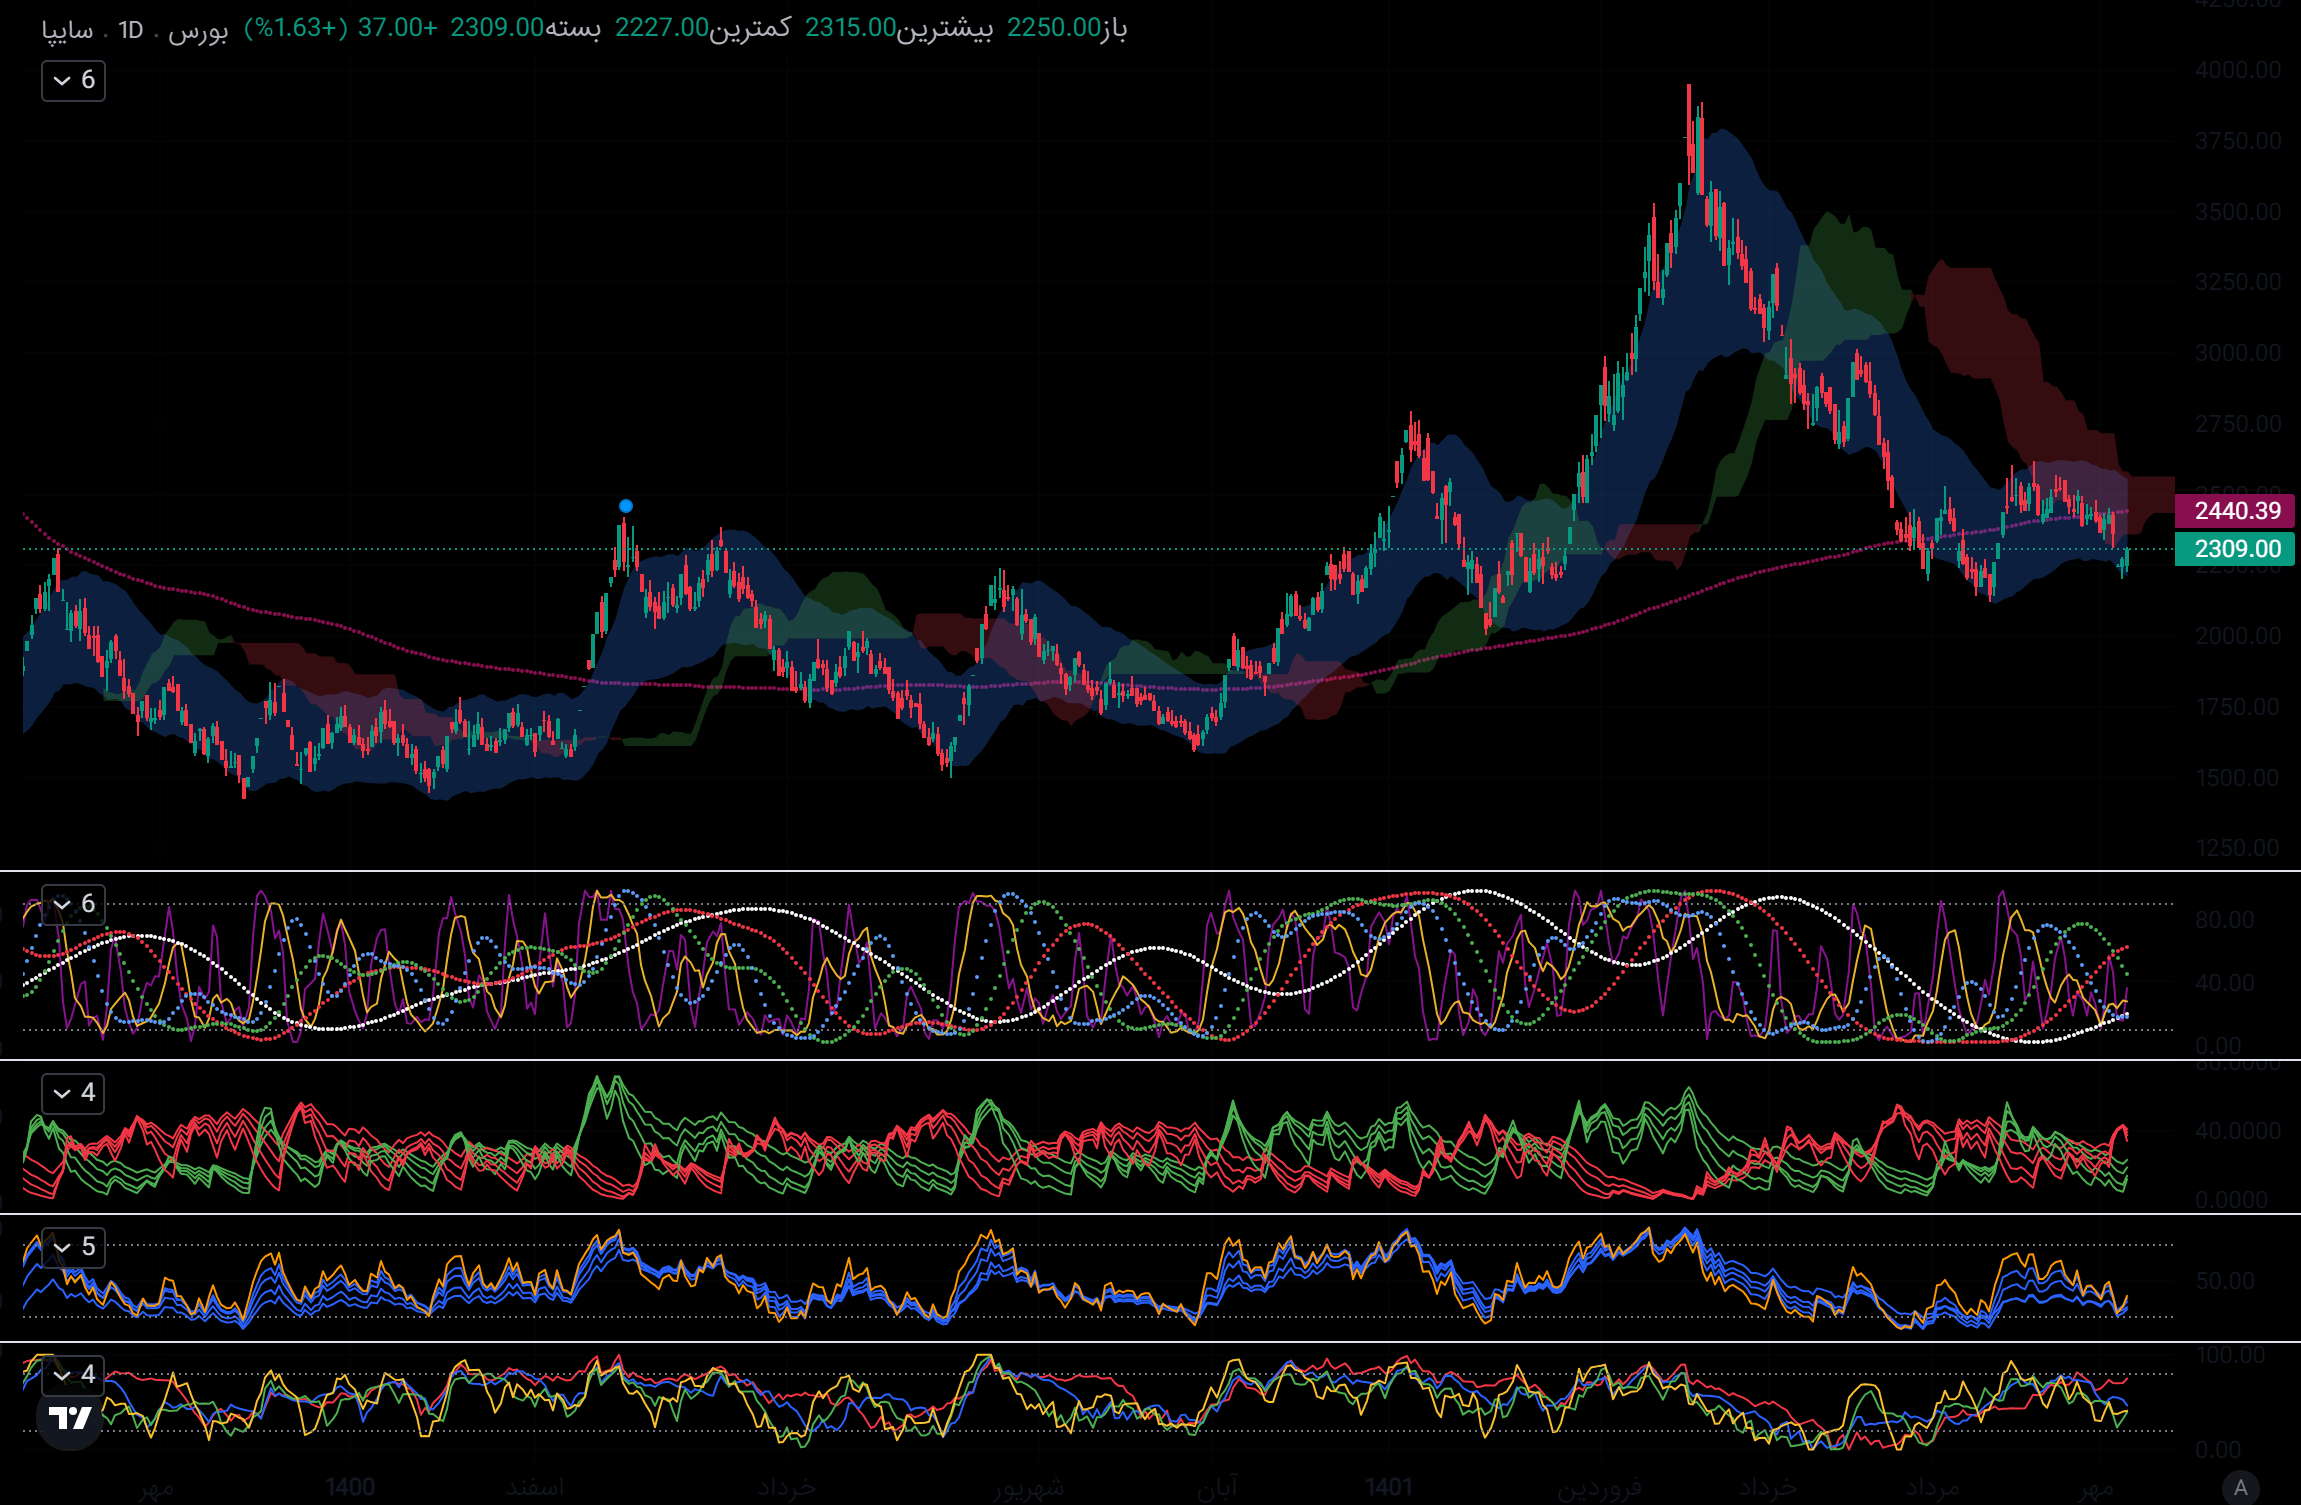This screenshot has height=1505, width=2301.
Task: Select the 2440.39 indicator price label
Action: tap(2234, 511)
